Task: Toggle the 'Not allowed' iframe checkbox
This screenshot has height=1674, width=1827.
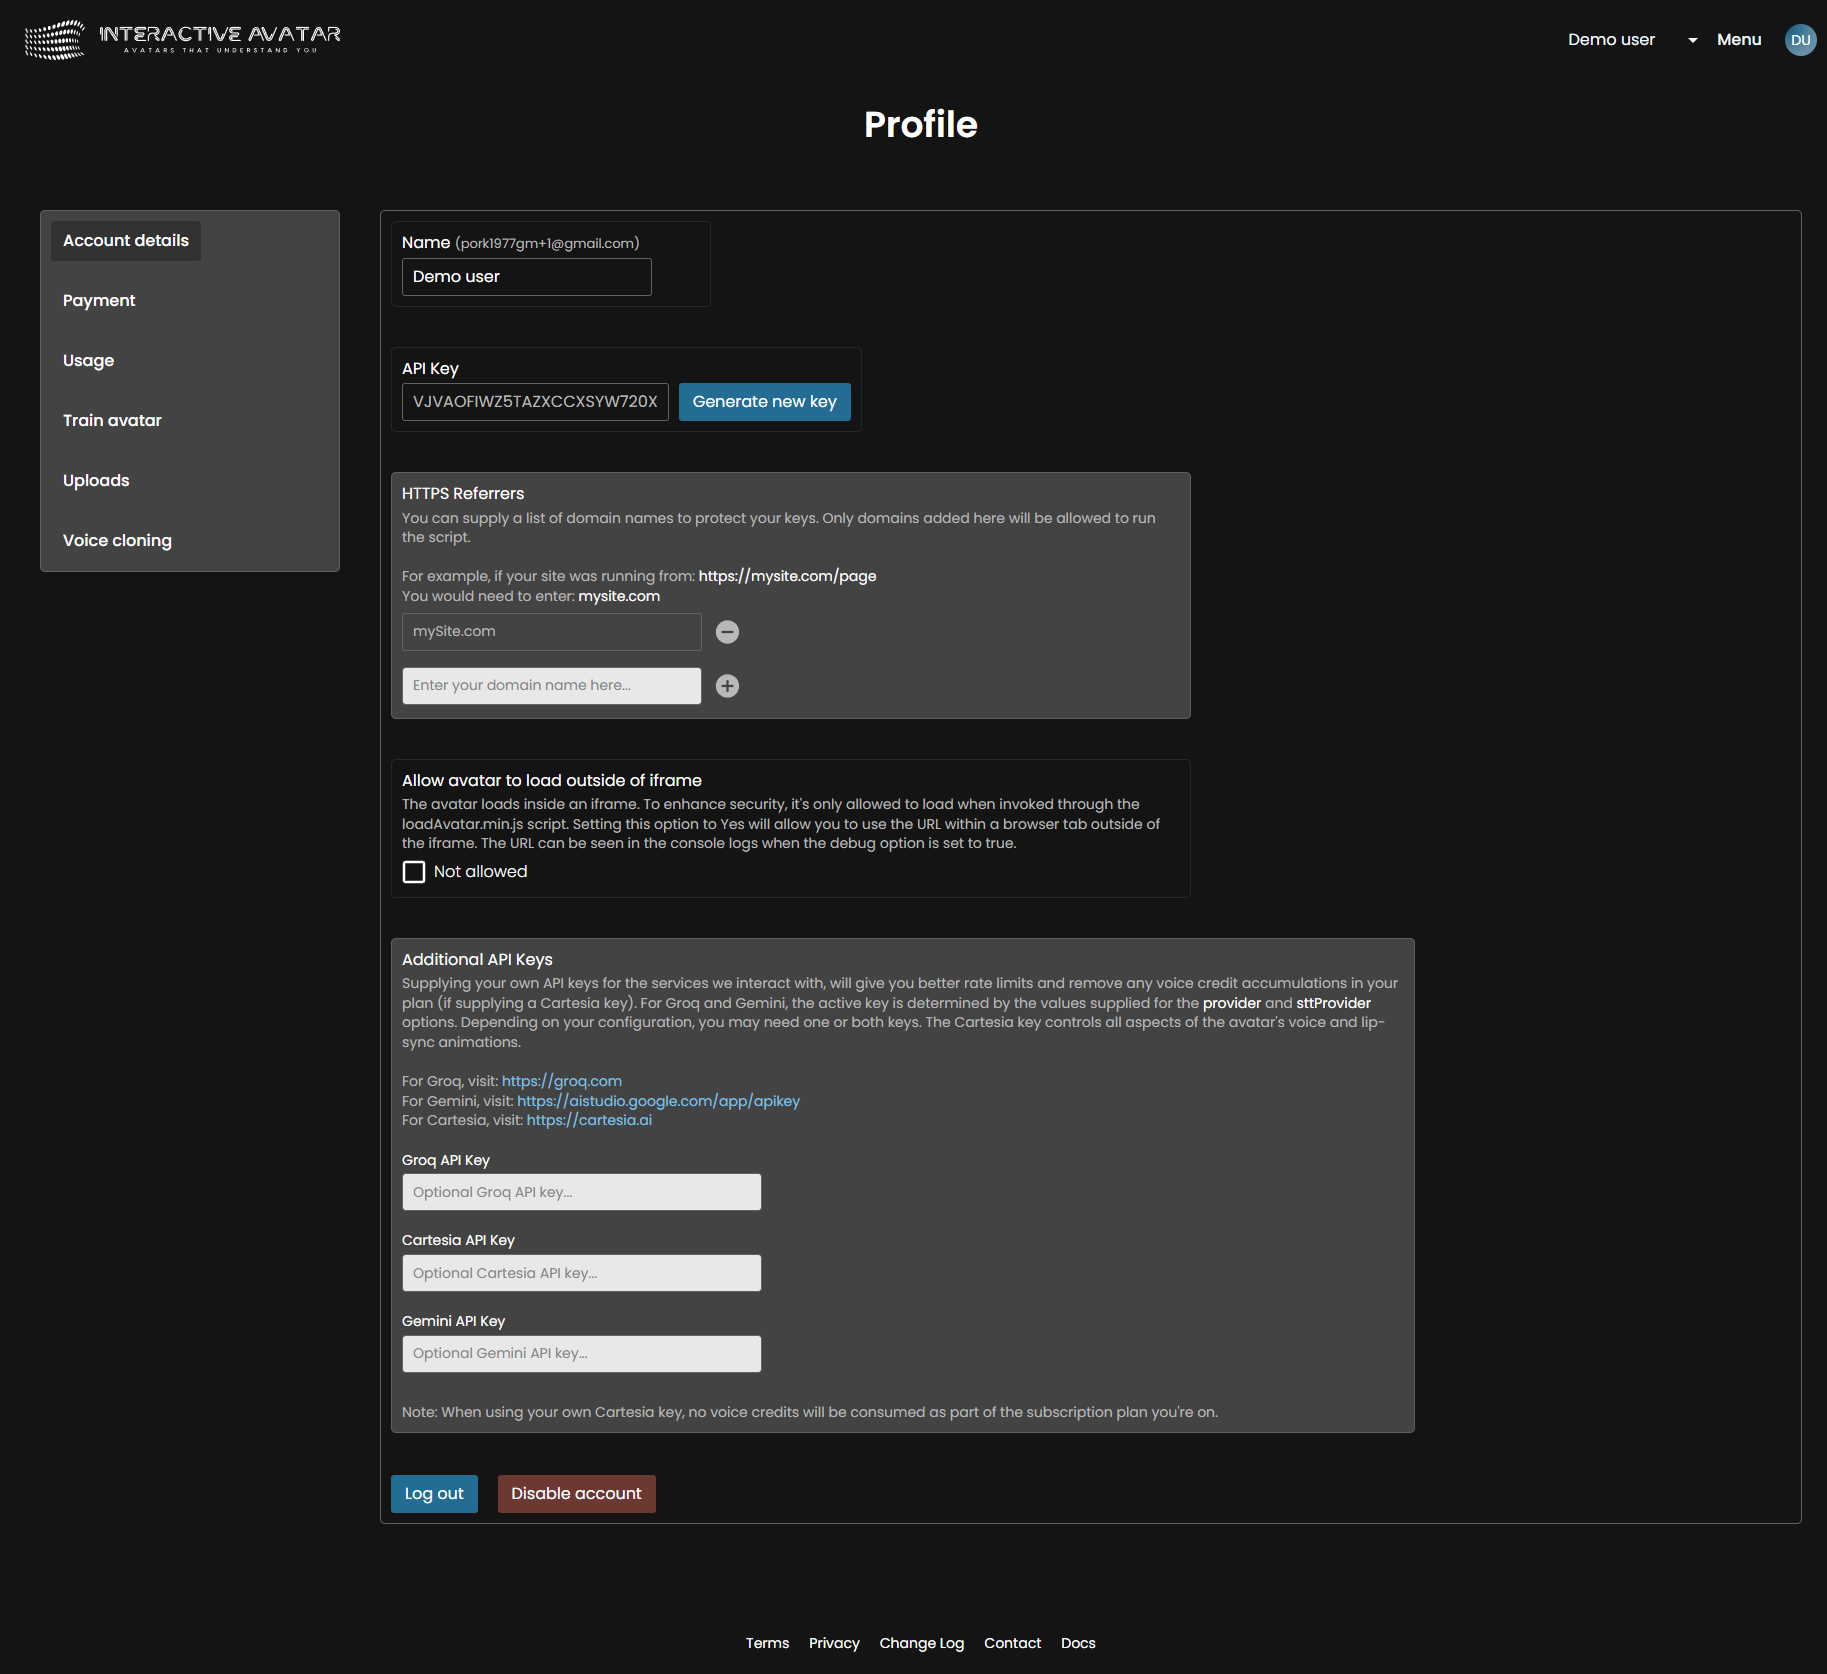Action: [x=414, y=872]
